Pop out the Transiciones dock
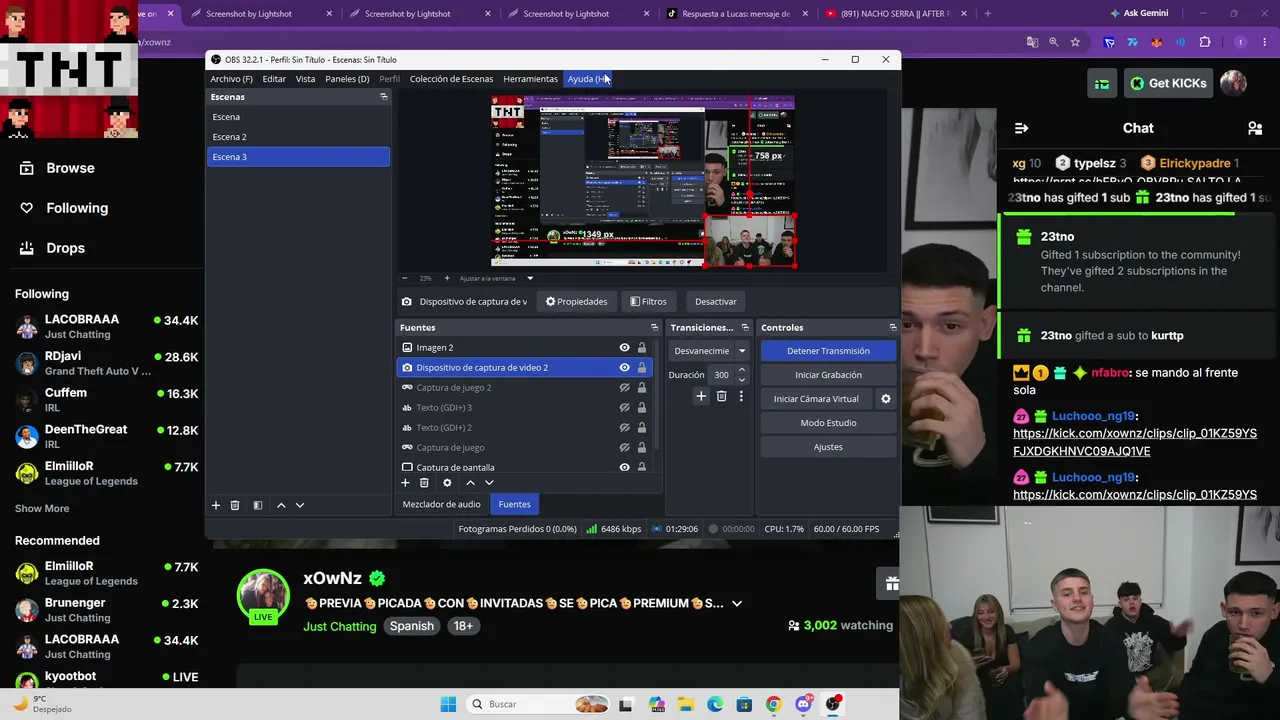This screenshot has height=720, width=1280. (x=745, y=327)
